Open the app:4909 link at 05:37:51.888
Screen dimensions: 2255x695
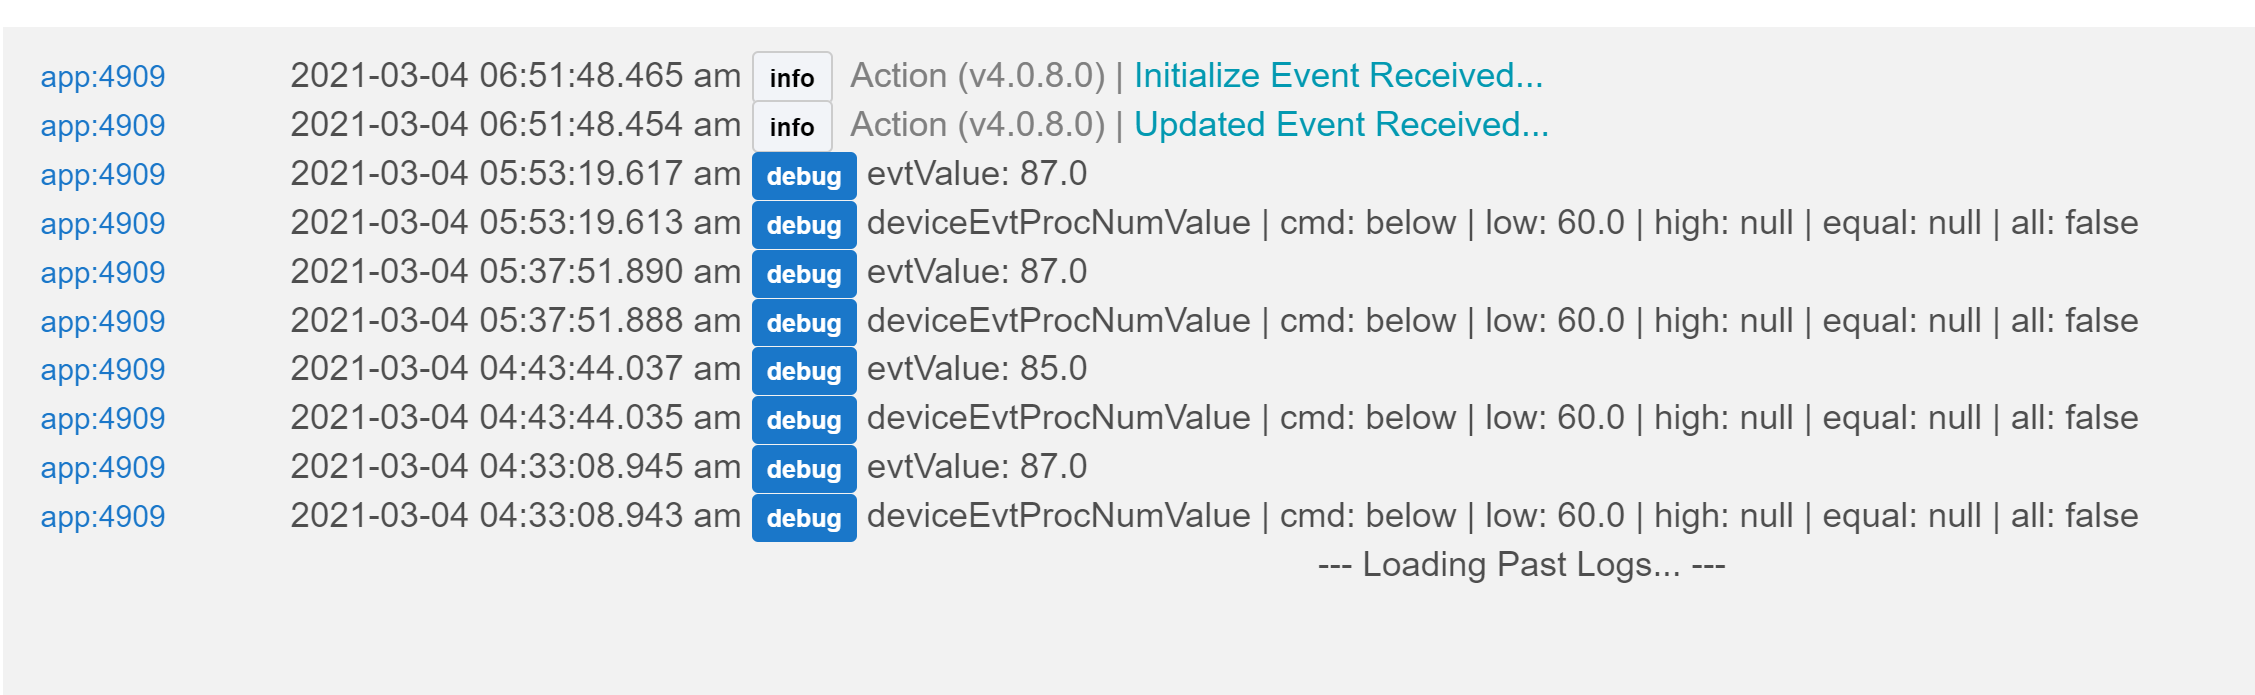pos(102,322)
